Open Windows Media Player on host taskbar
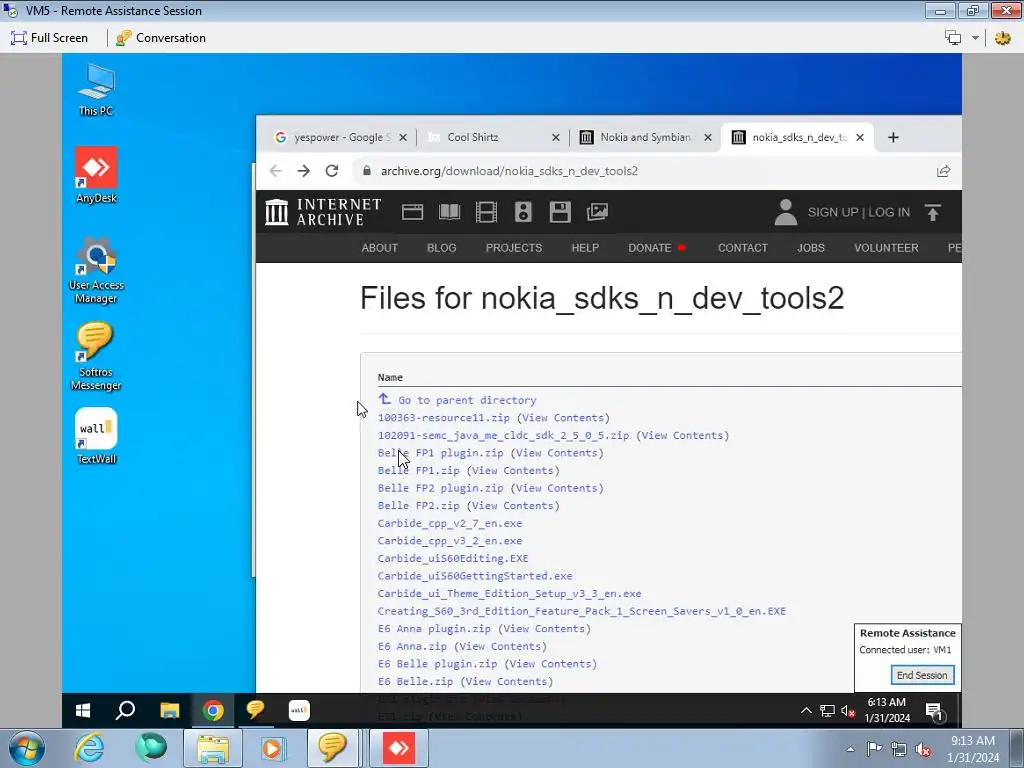Viewport: 1024px width, 768px height. click(x=272, y=748)
